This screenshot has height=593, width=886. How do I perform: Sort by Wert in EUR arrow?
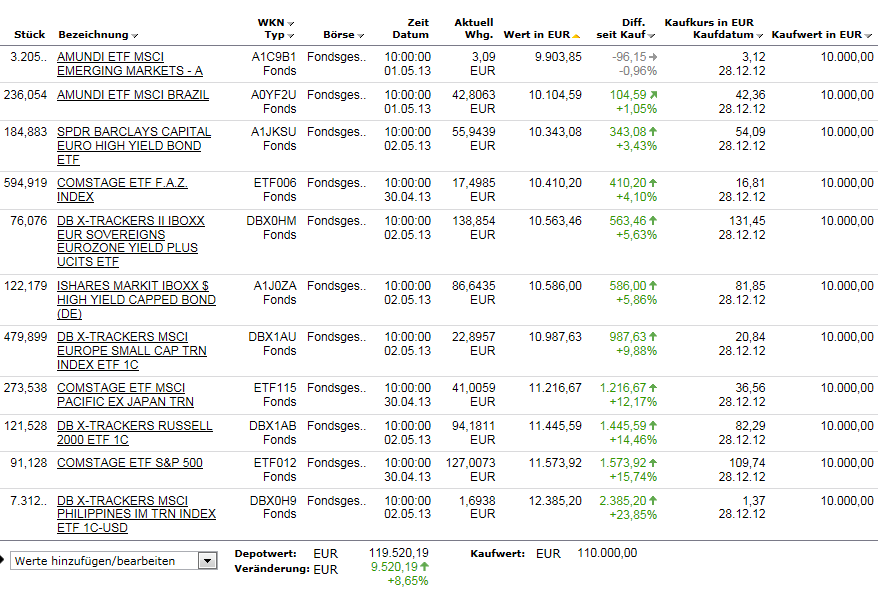pos(576,36)
